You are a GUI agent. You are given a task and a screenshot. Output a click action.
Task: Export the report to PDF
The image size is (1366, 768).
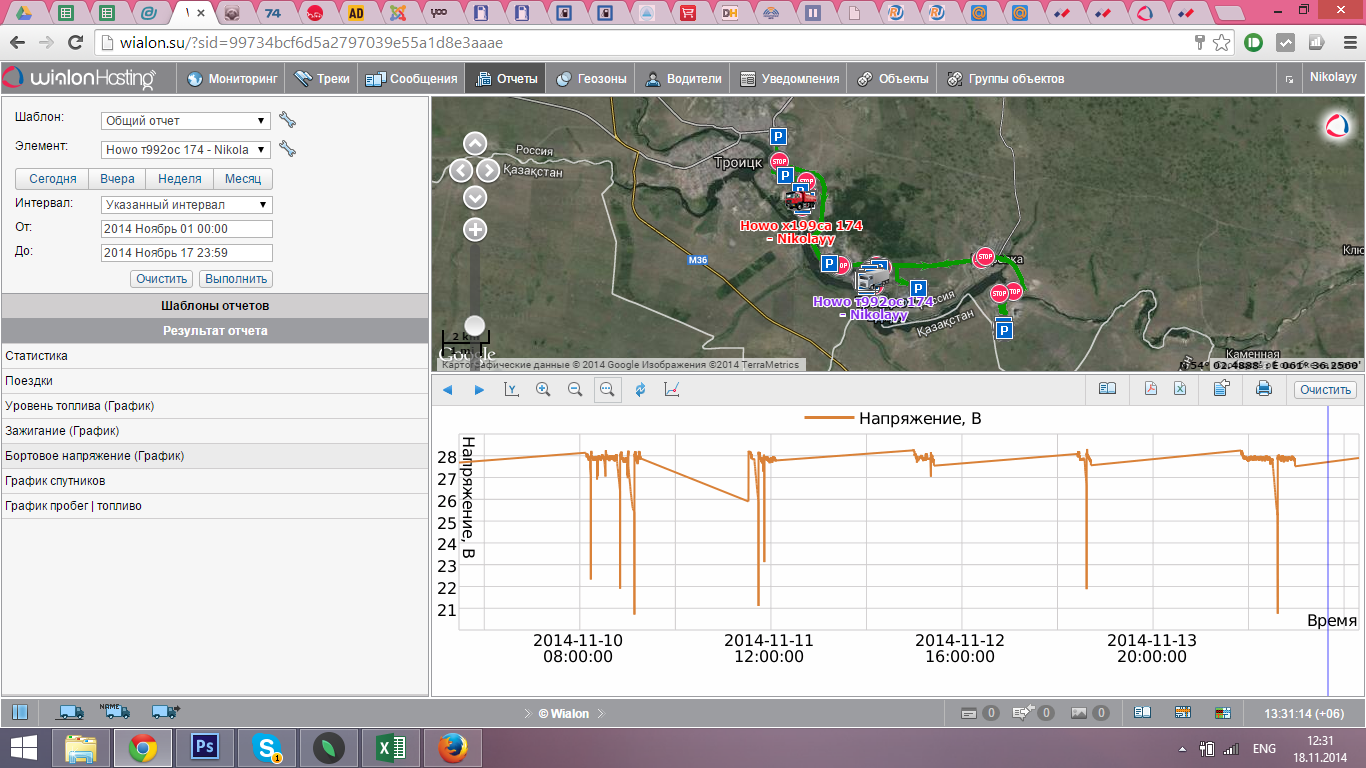click(x=1151, y=390)
